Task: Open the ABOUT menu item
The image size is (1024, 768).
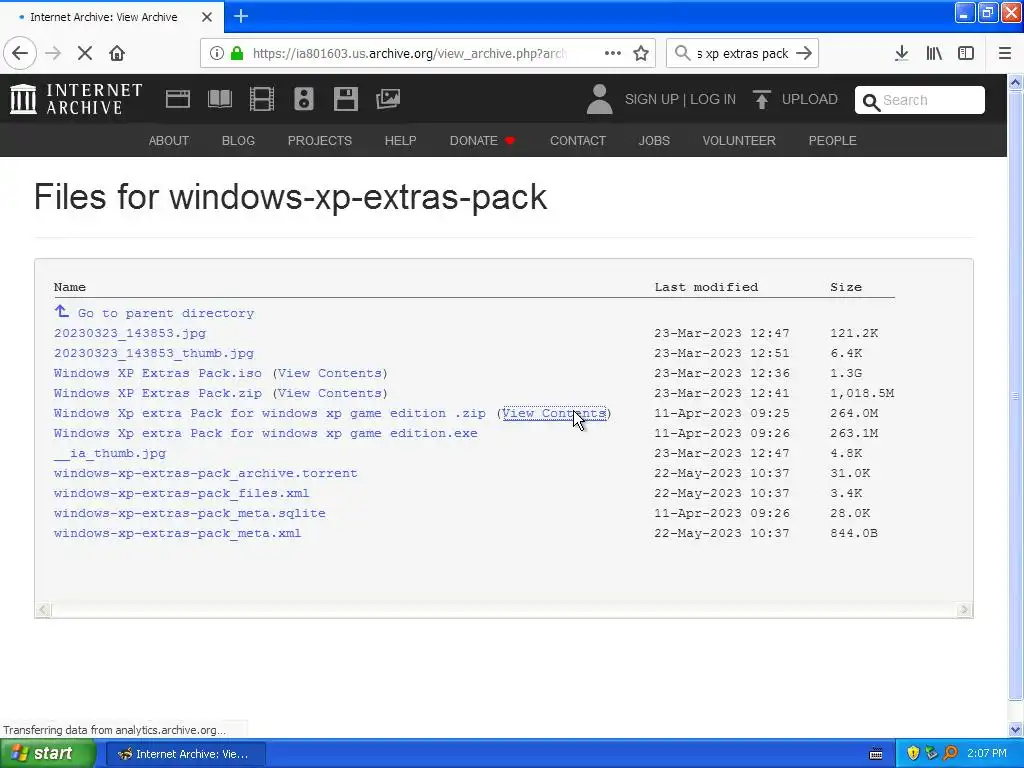Action: click(x=168, y=140)
